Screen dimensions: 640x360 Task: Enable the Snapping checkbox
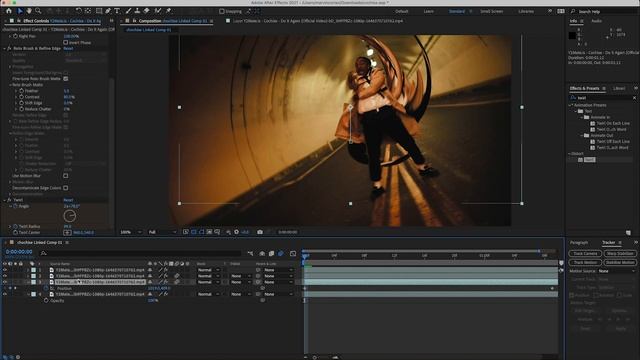(x=222, y=11)
